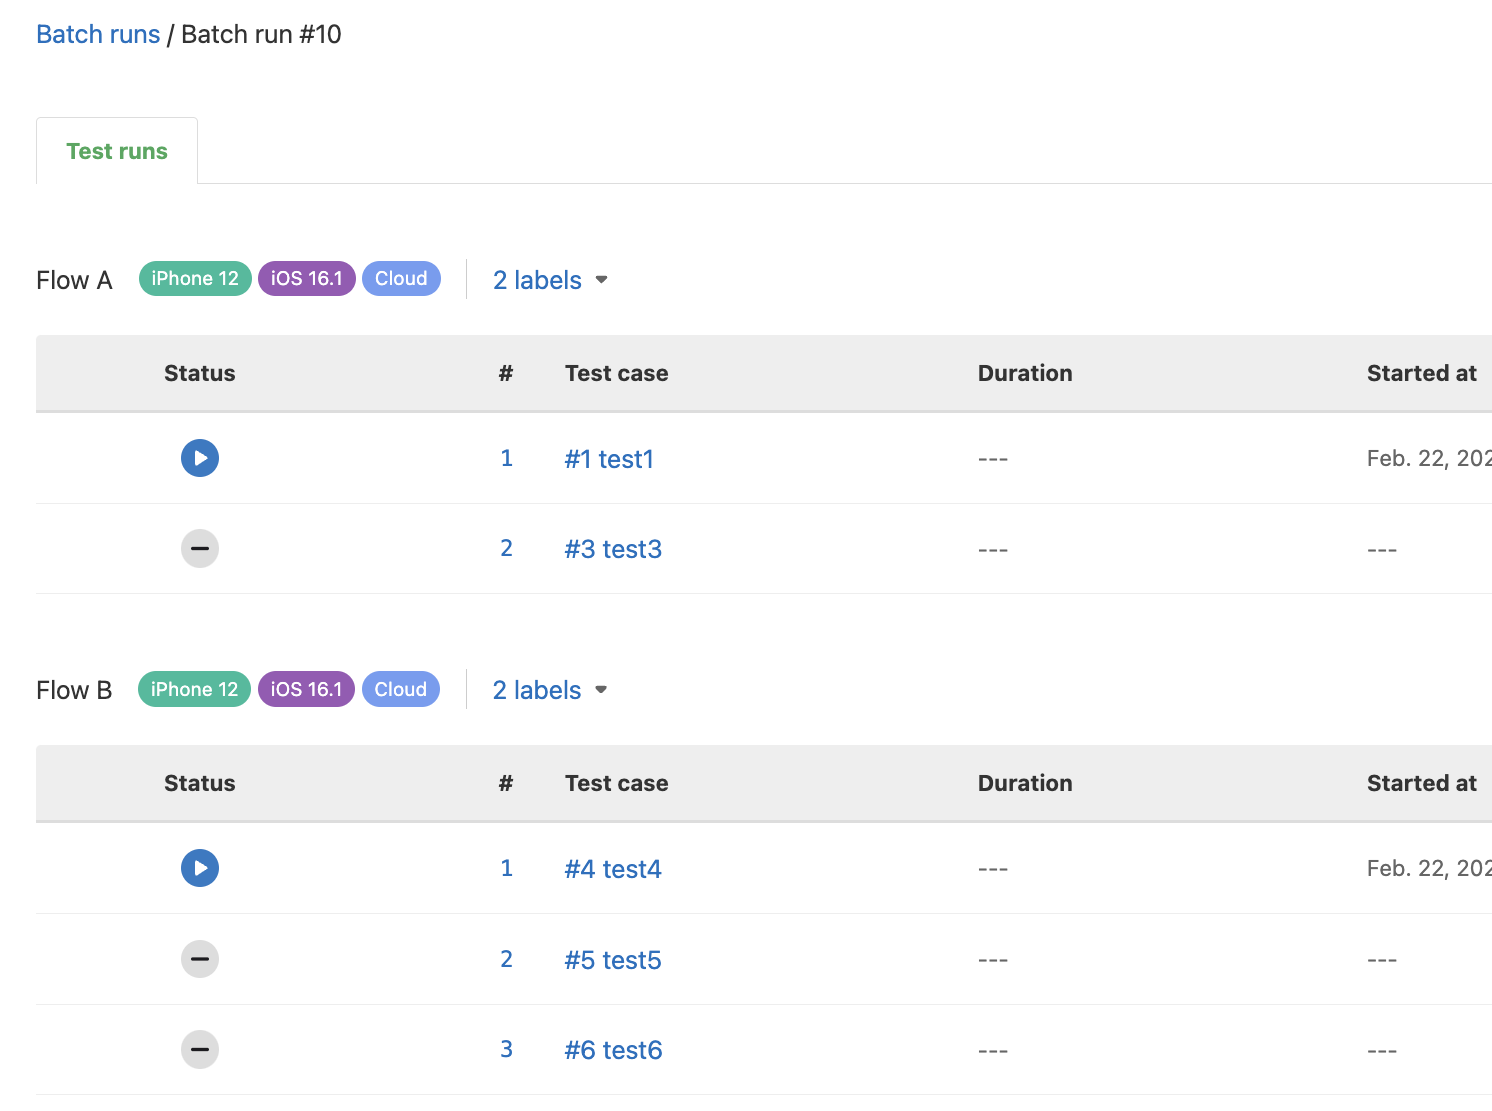Click run number 2 in Flow A

coord(507,548)
